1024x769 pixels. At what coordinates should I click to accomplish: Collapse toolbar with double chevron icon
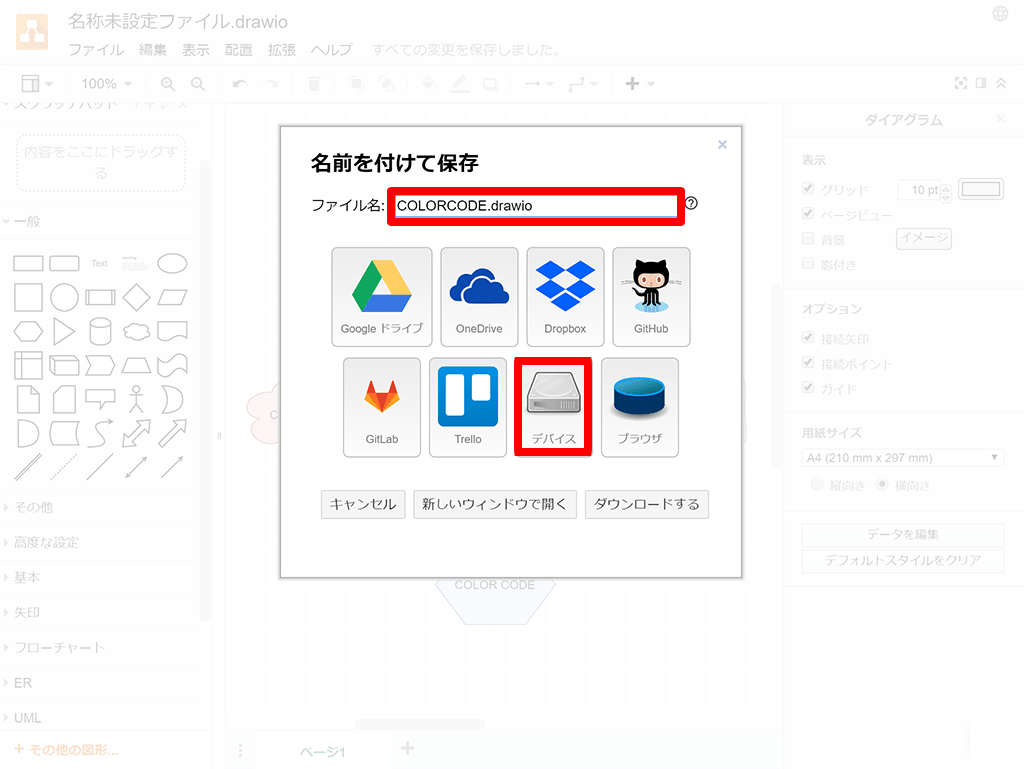click(x=1000, y=83)
